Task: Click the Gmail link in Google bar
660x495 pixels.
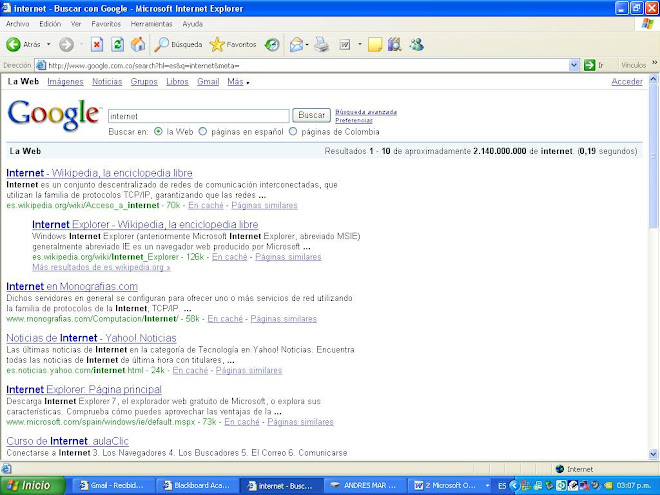Action: (208, 82)
